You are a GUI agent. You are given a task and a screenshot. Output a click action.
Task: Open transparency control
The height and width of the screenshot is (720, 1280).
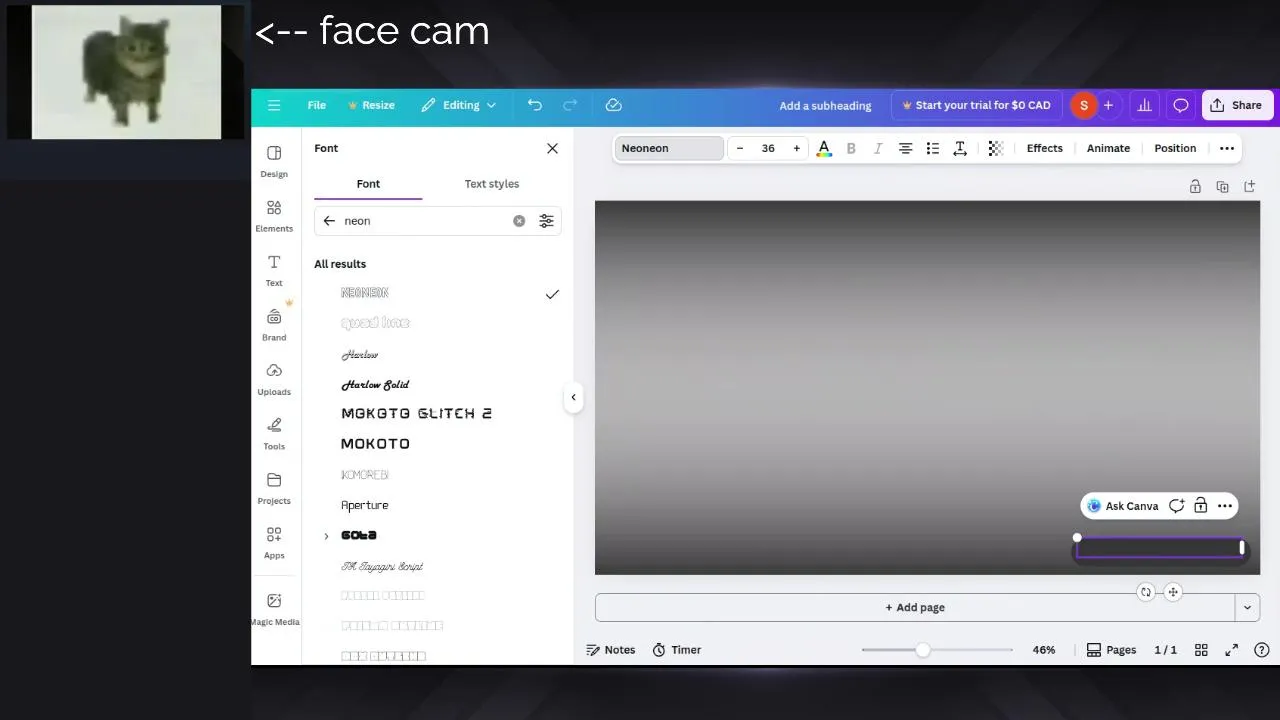coord(996,148)
